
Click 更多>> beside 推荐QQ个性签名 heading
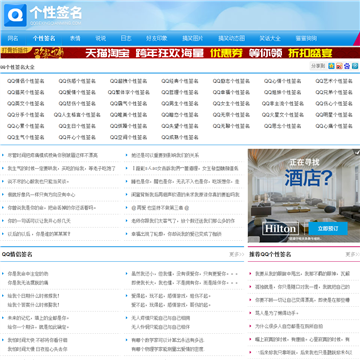point(352,254)
